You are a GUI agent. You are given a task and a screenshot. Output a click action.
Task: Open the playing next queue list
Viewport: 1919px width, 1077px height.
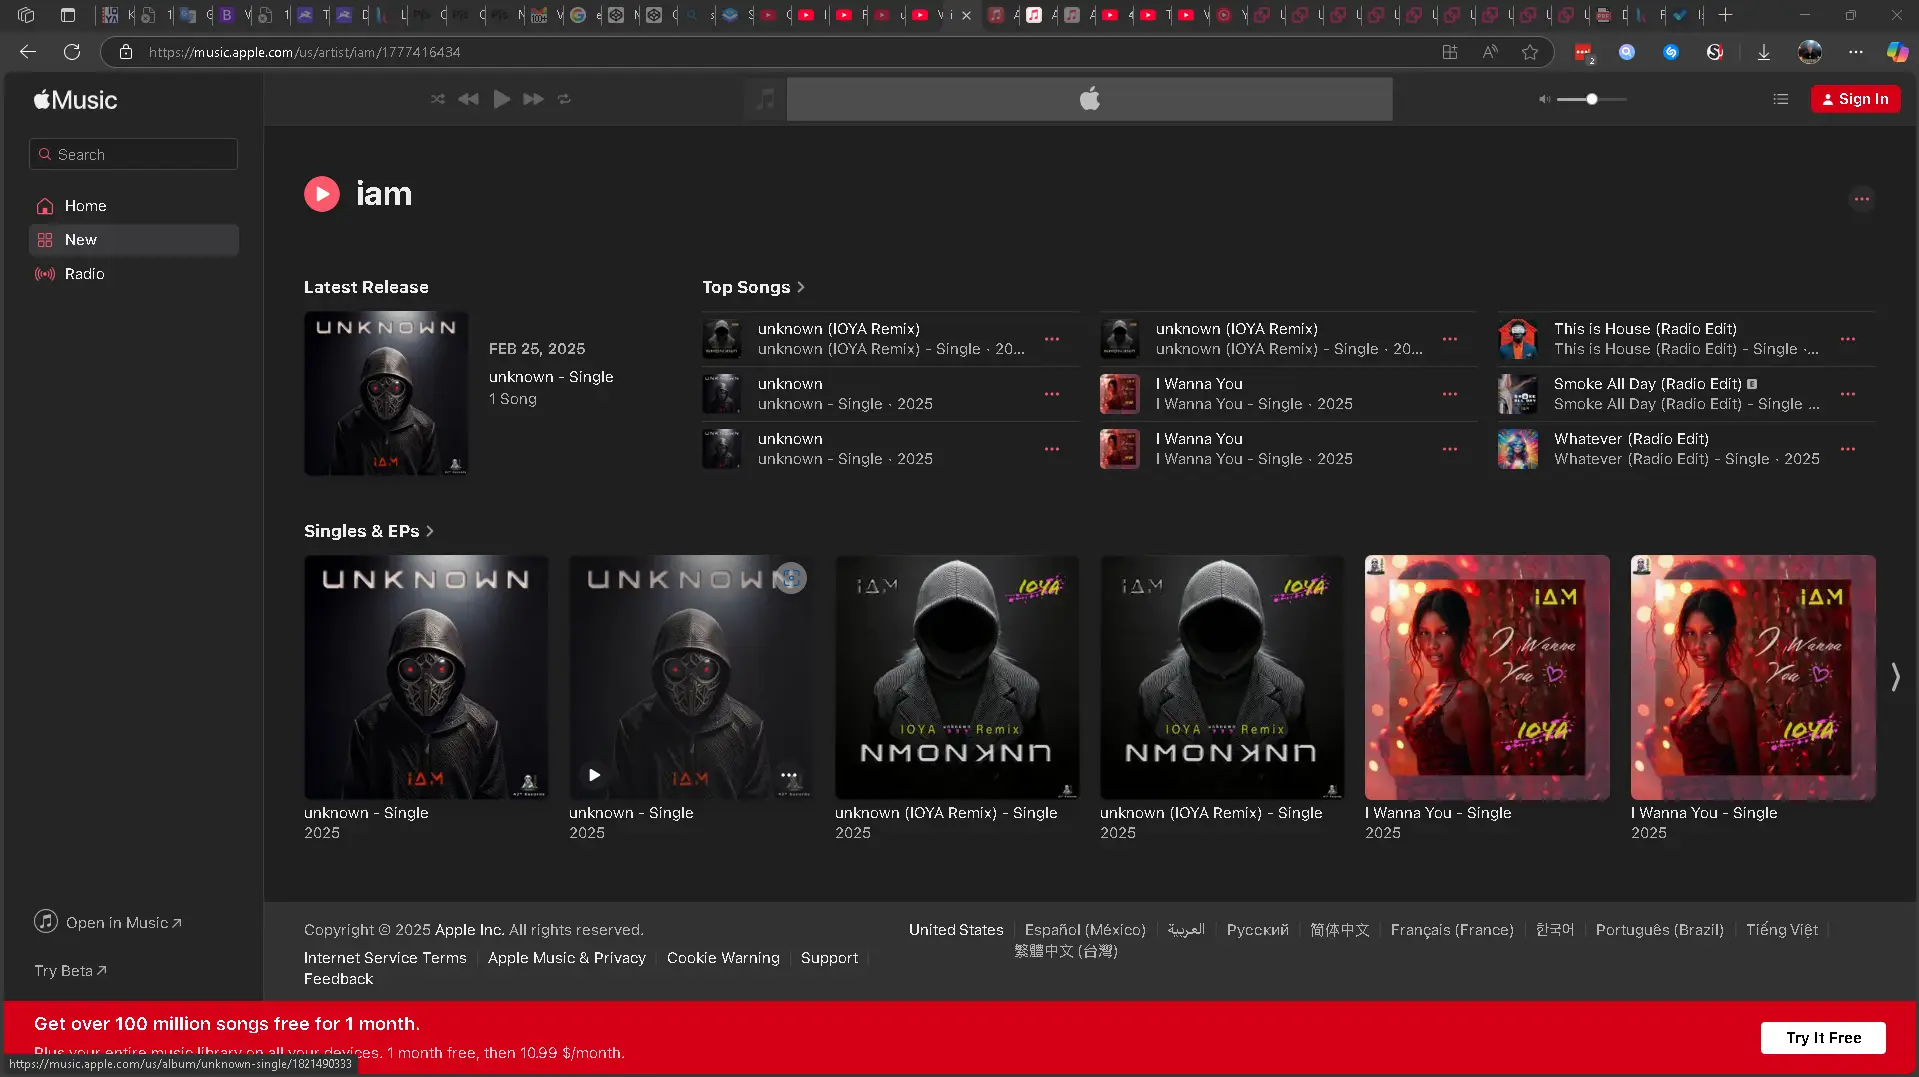1780,99
